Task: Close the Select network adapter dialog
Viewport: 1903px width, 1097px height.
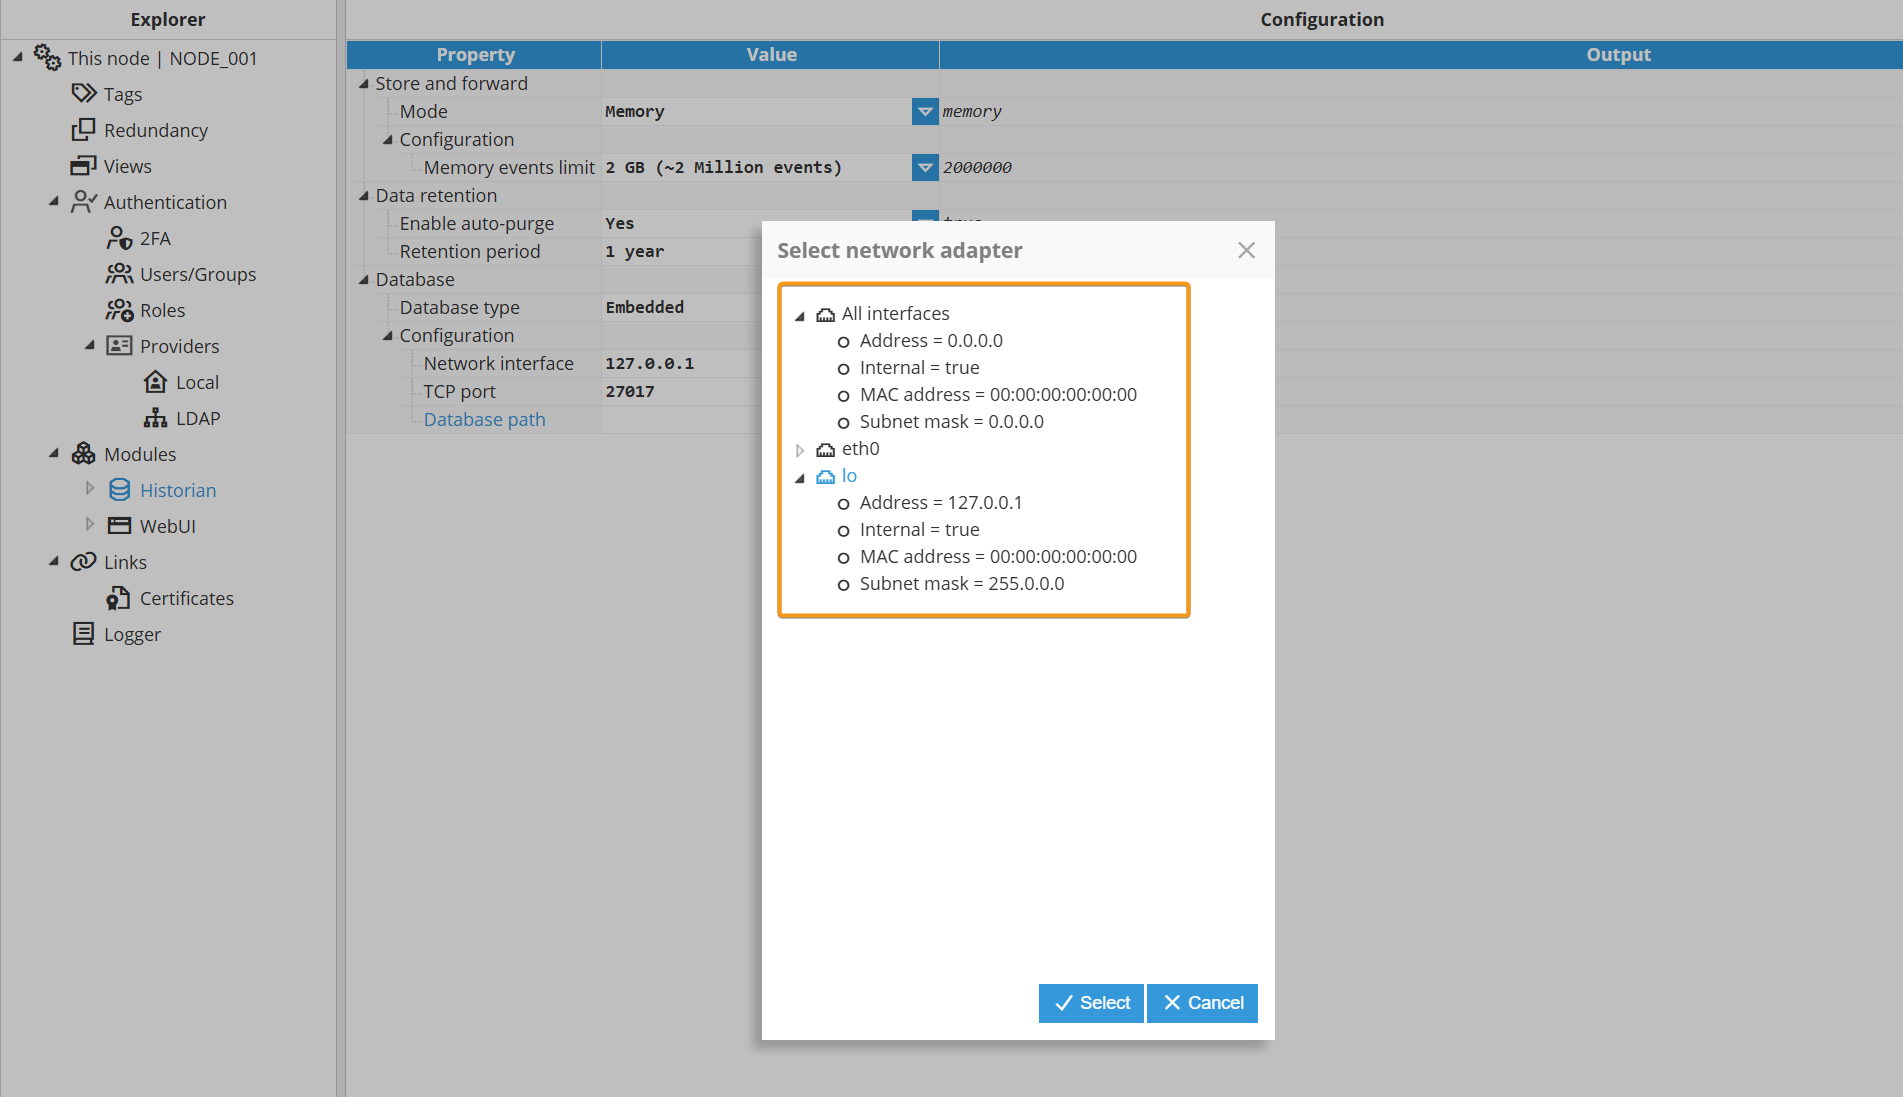Action: pyautogui.click(x=1246, y=251)
